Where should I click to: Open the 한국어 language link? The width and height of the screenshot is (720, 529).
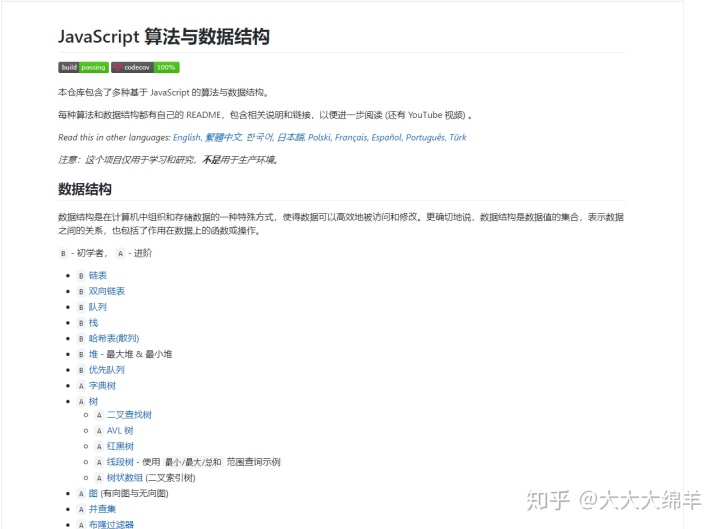(259, 137)
